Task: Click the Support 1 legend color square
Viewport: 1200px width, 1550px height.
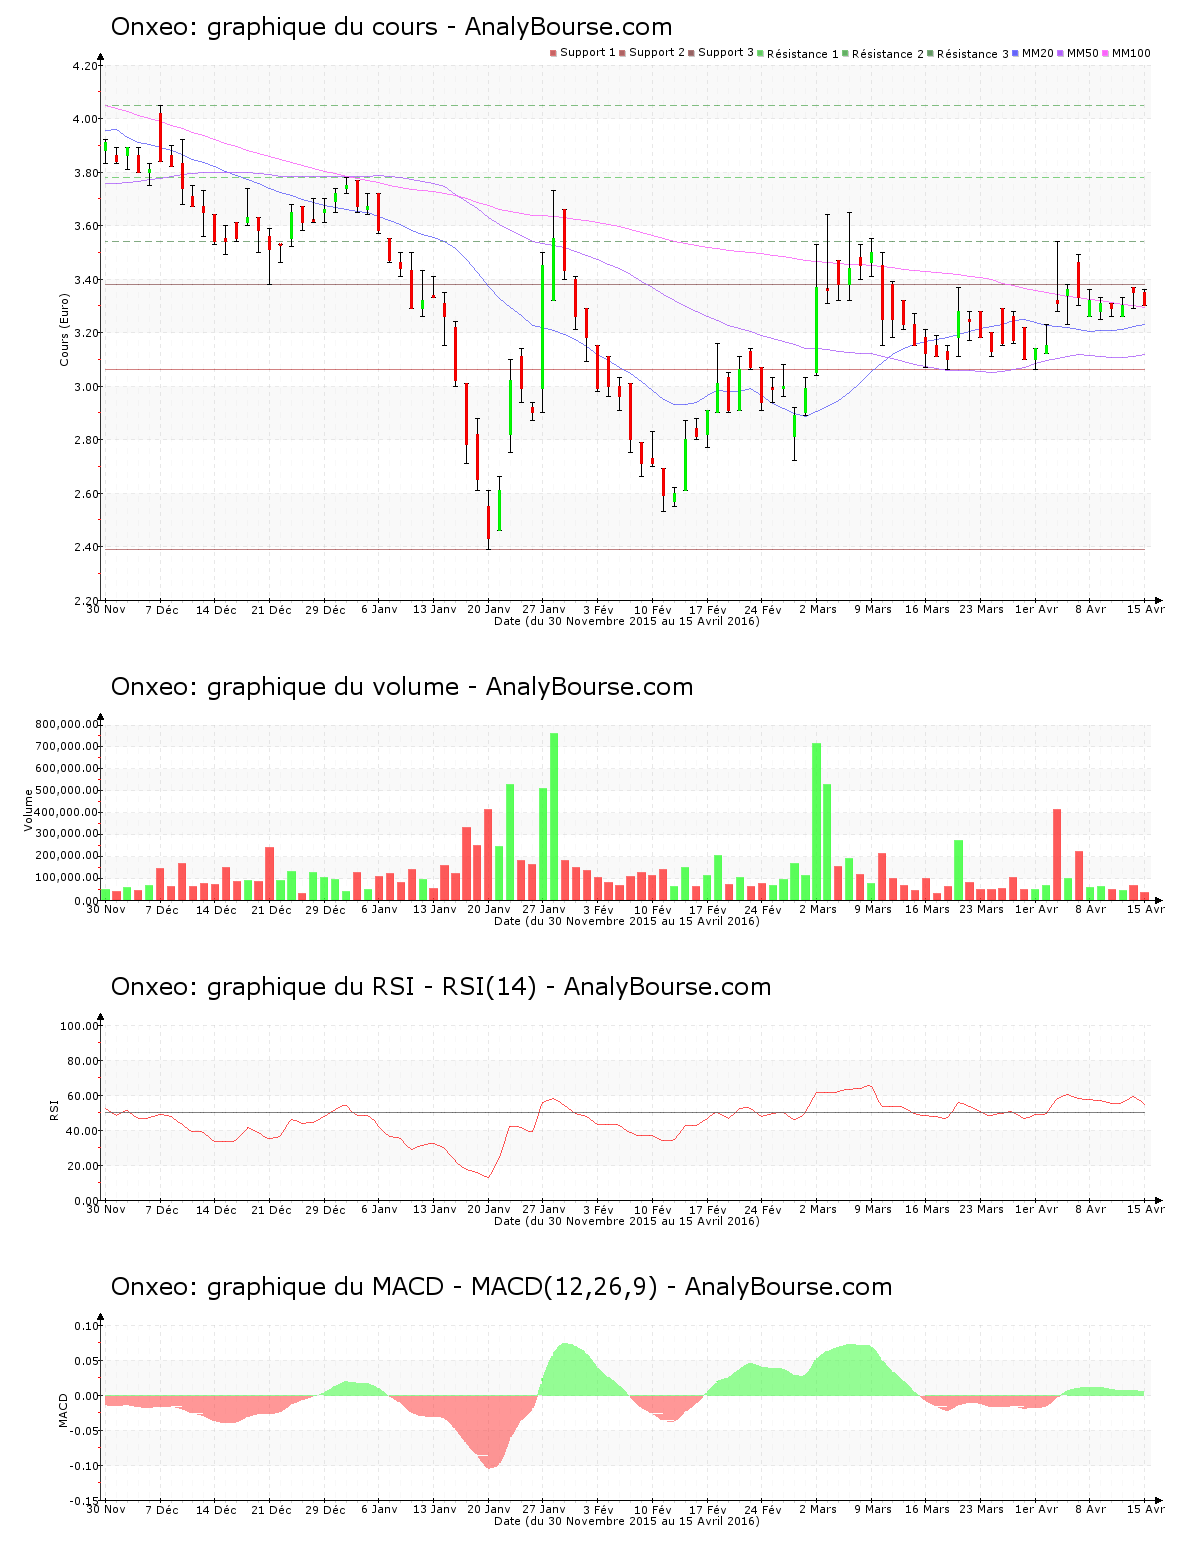Action: (x=553, y=53)
